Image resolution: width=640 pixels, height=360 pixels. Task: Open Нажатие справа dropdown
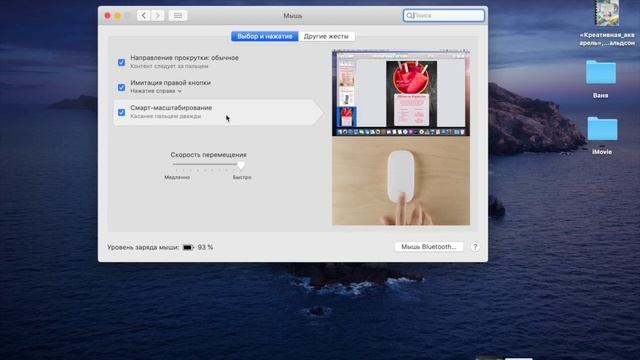point(156,91)
